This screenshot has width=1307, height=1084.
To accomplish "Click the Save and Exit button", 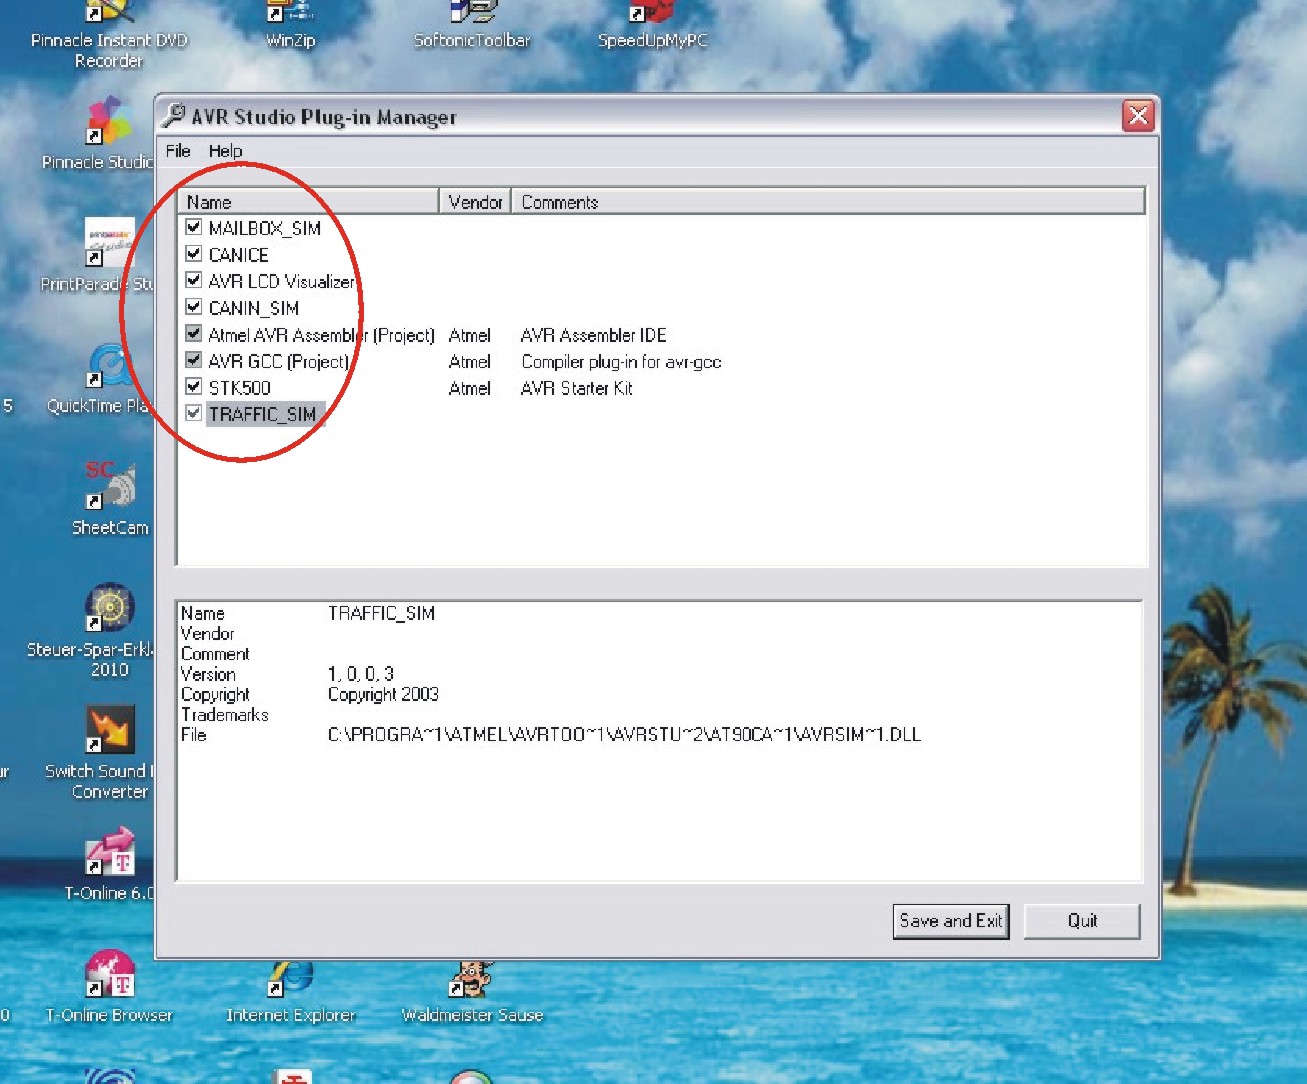I will coord(950,921).
